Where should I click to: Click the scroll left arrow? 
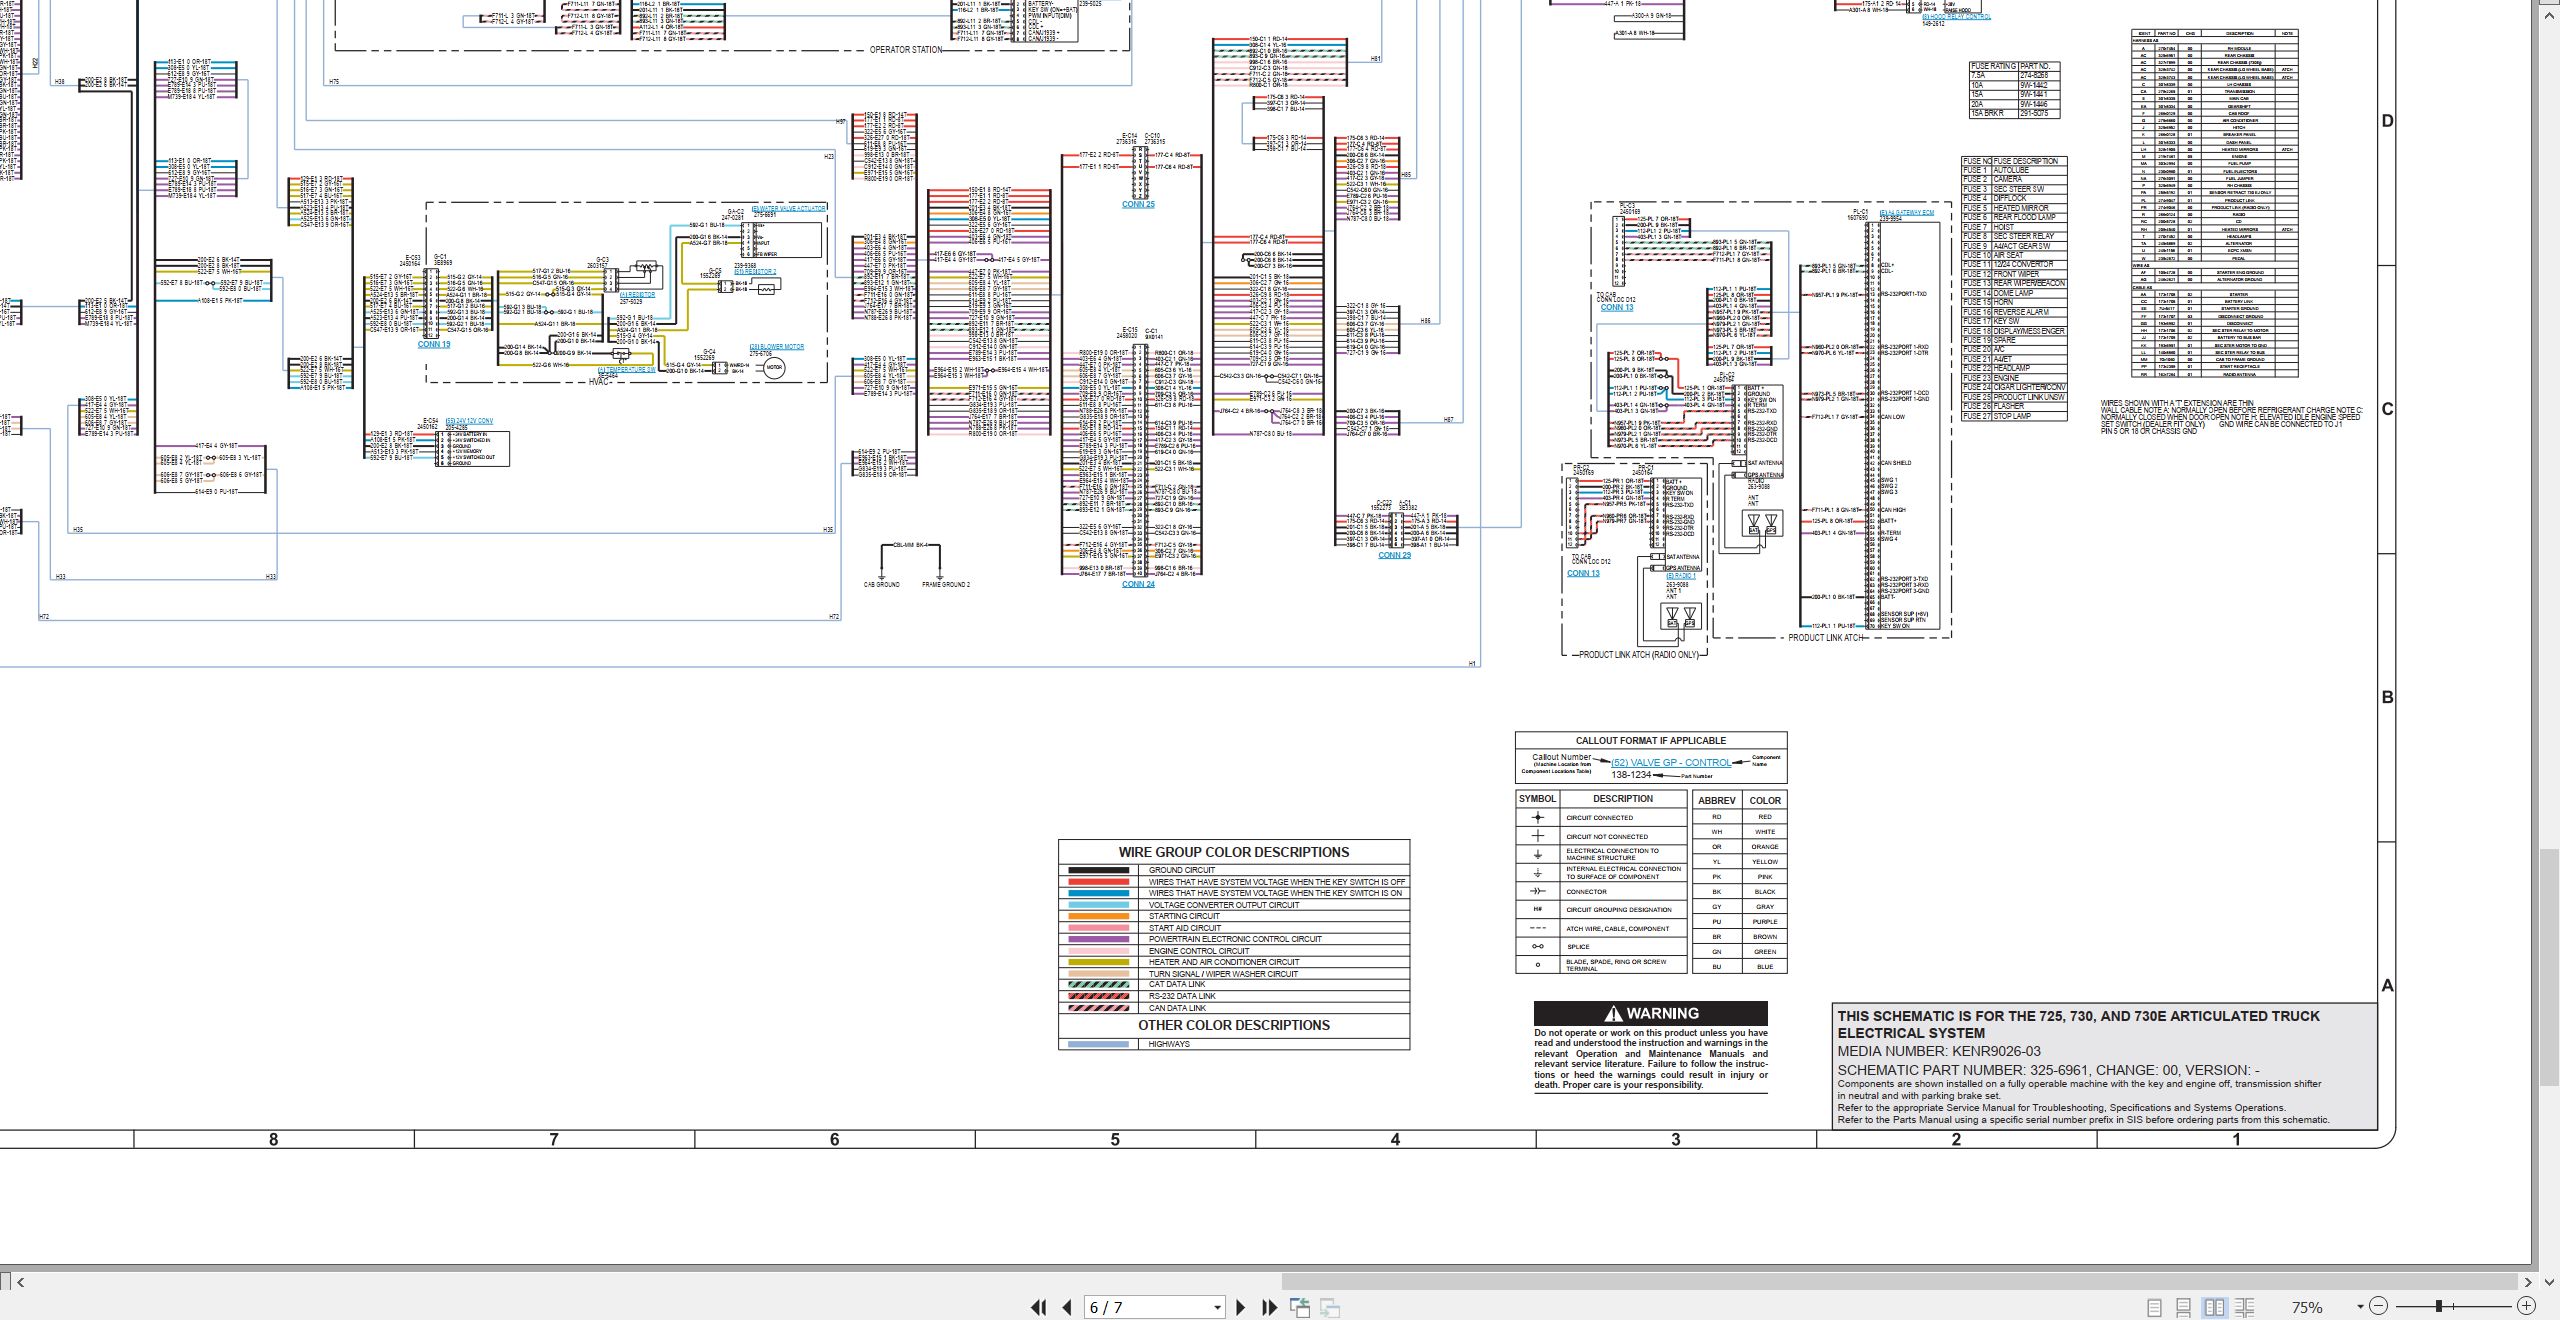[20, 1282]
